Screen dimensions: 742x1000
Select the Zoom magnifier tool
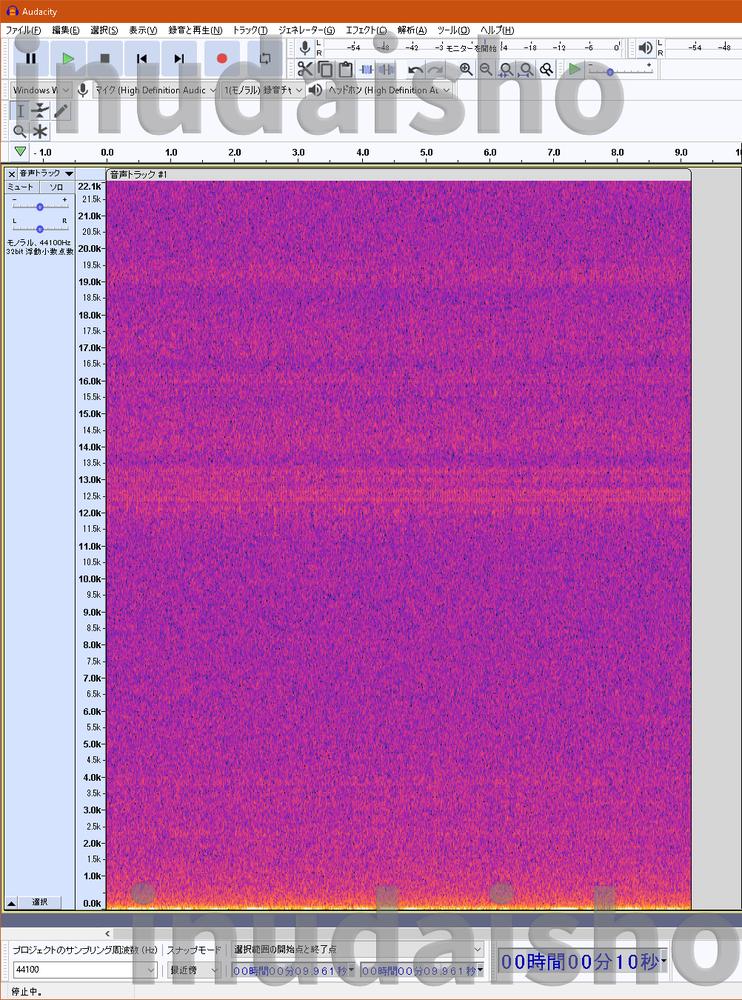(20, 131)
